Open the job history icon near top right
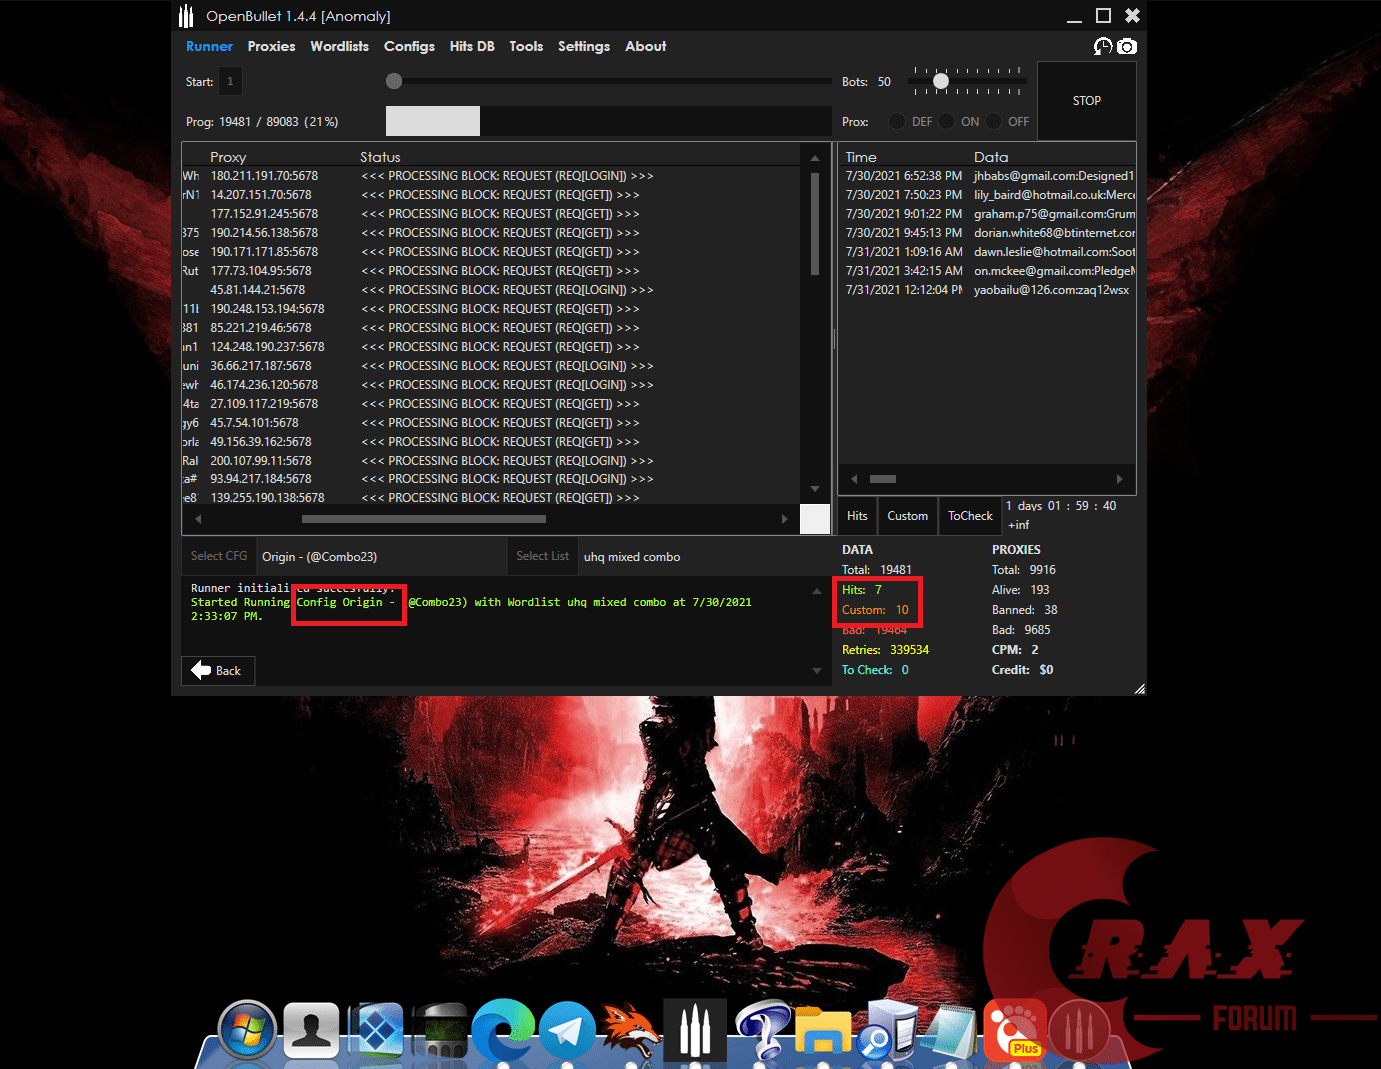 [1103, 46]
